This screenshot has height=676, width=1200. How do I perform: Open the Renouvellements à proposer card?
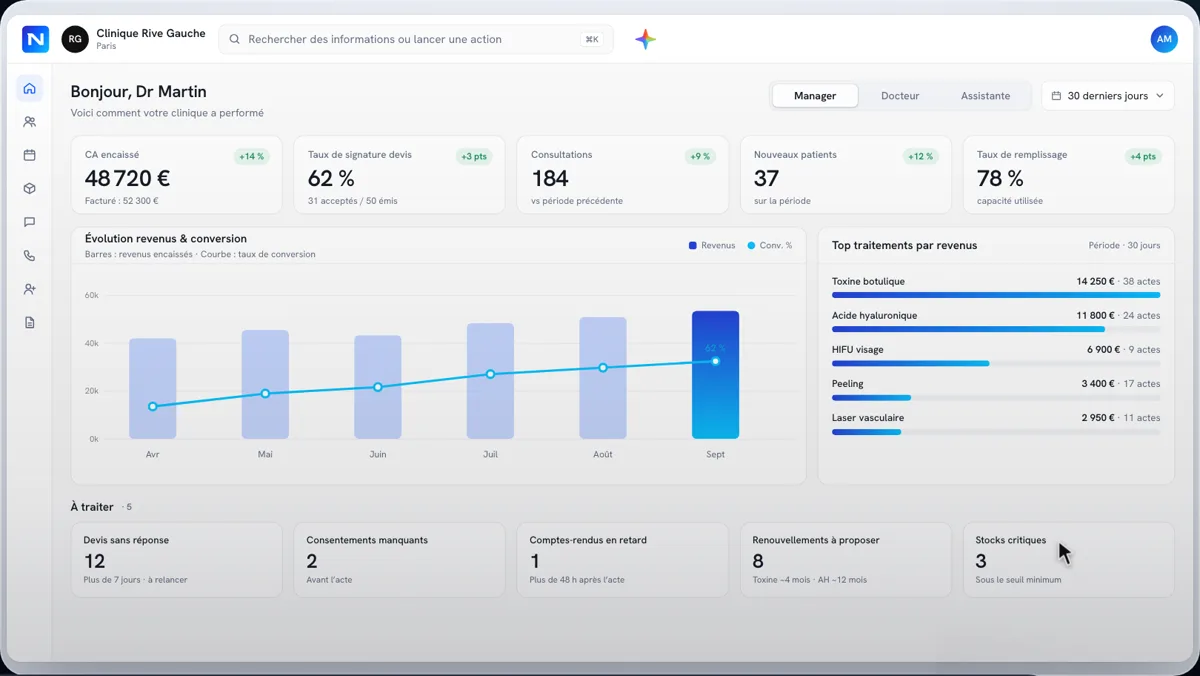point(846,560)
